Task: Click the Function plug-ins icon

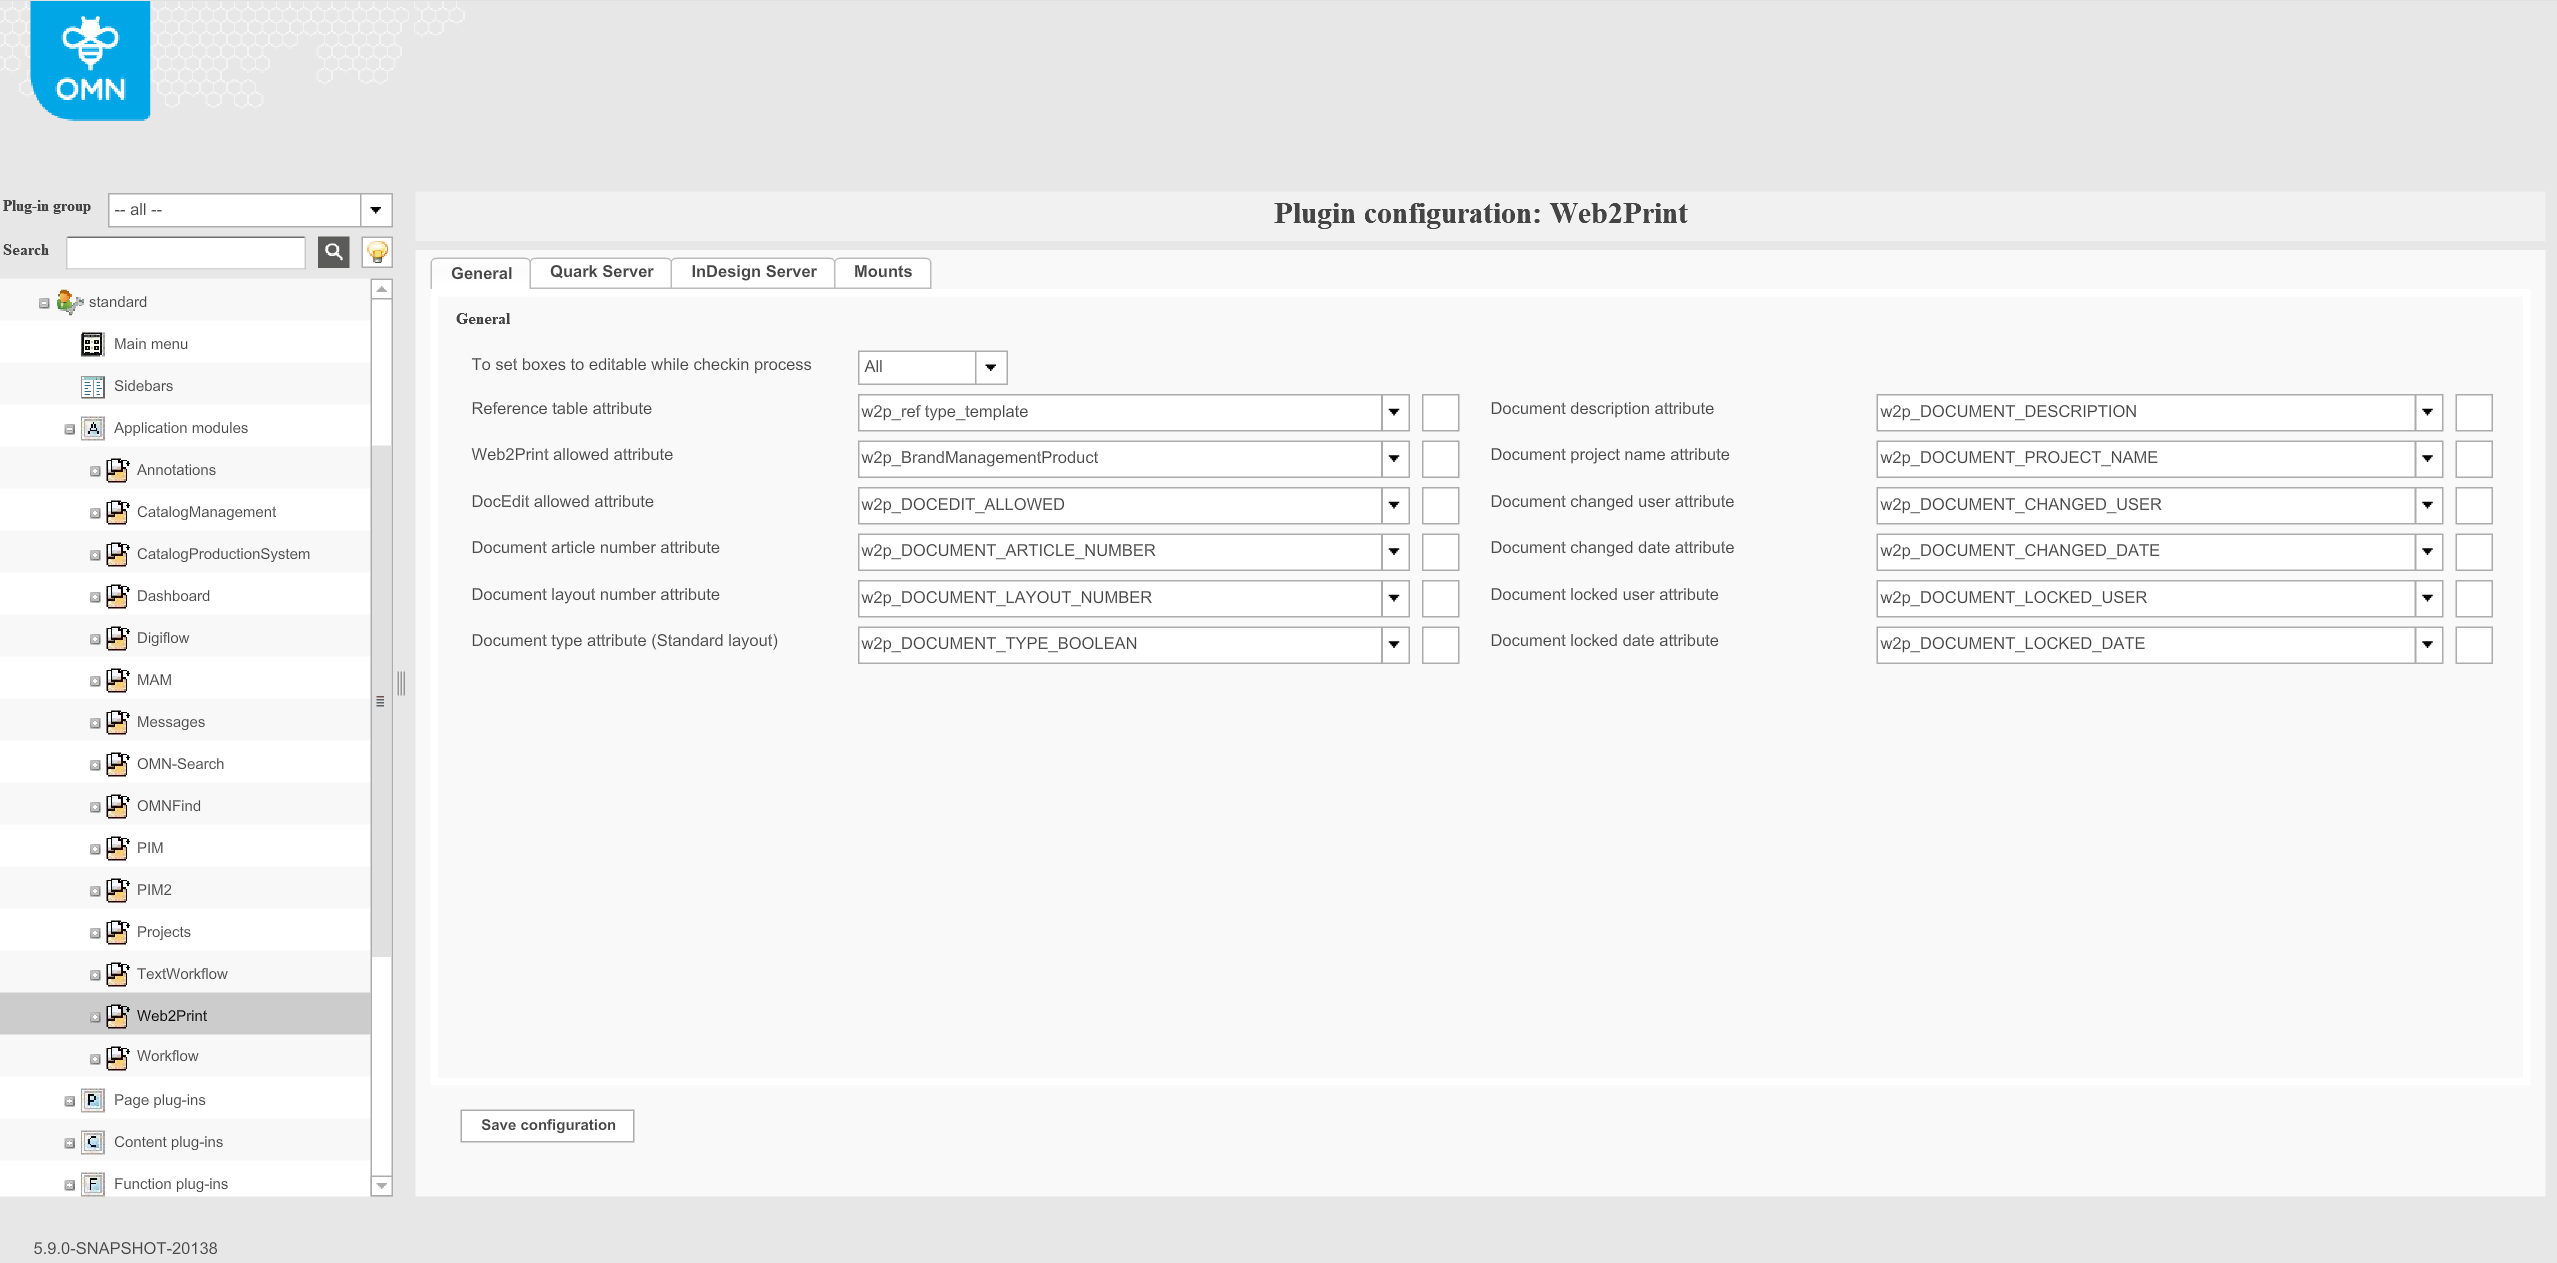Action: [x=92, y=1183]
